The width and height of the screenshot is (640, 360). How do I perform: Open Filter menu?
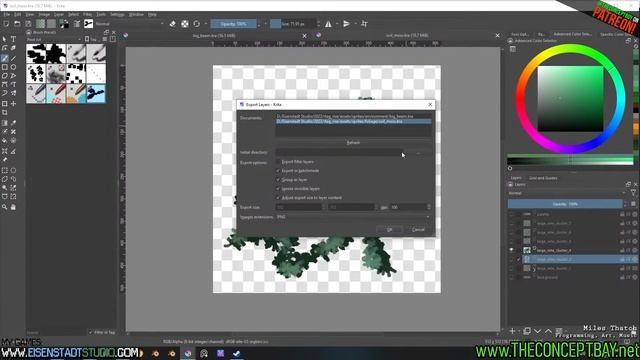[x=87, y=14]
